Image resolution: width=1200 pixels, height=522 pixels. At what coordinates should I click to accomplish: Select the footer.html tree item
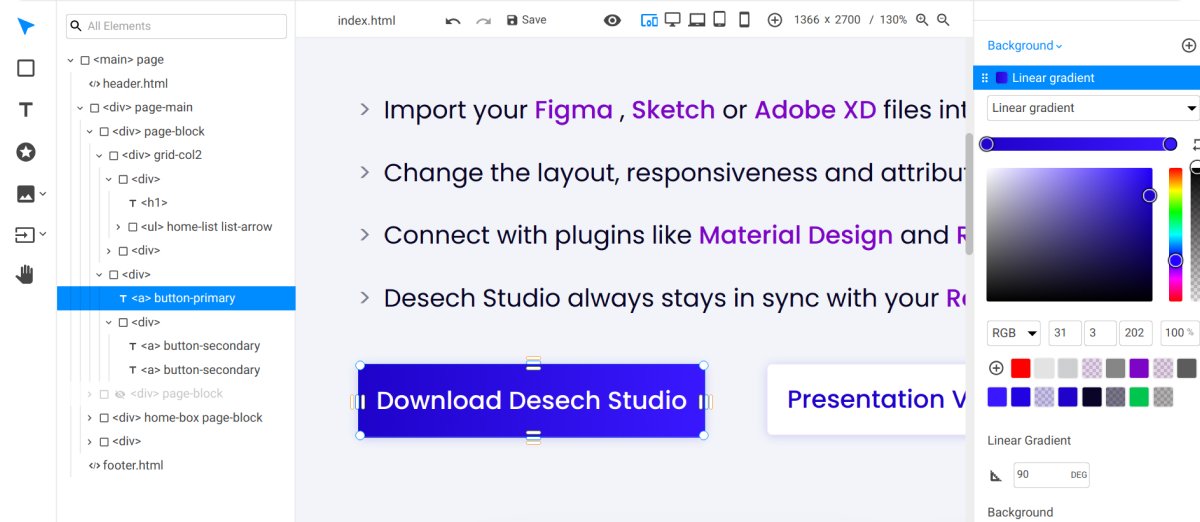click(133, 465)
